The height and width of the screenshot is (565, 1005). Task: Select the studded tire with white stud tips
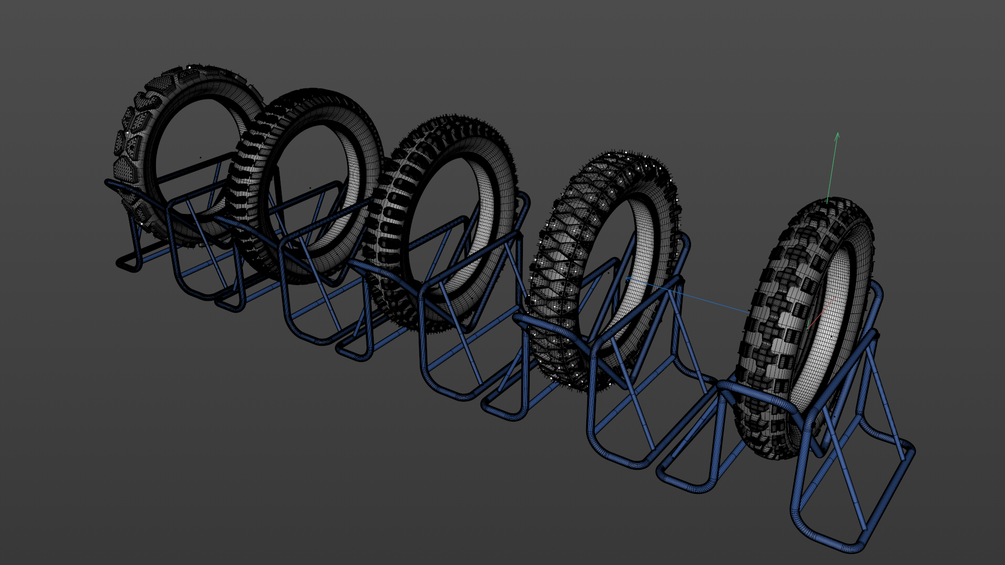tap(604, 272)
